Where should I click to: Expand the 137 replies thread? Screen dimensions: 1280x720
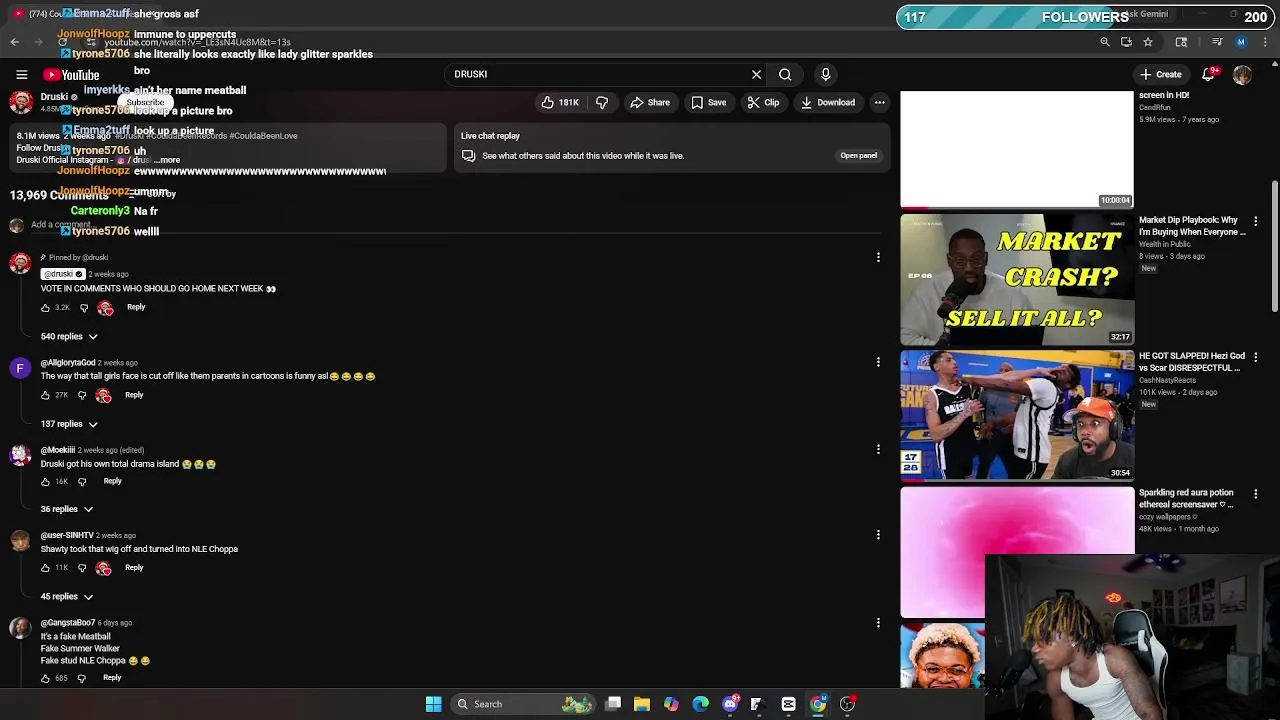click(69, 424)
